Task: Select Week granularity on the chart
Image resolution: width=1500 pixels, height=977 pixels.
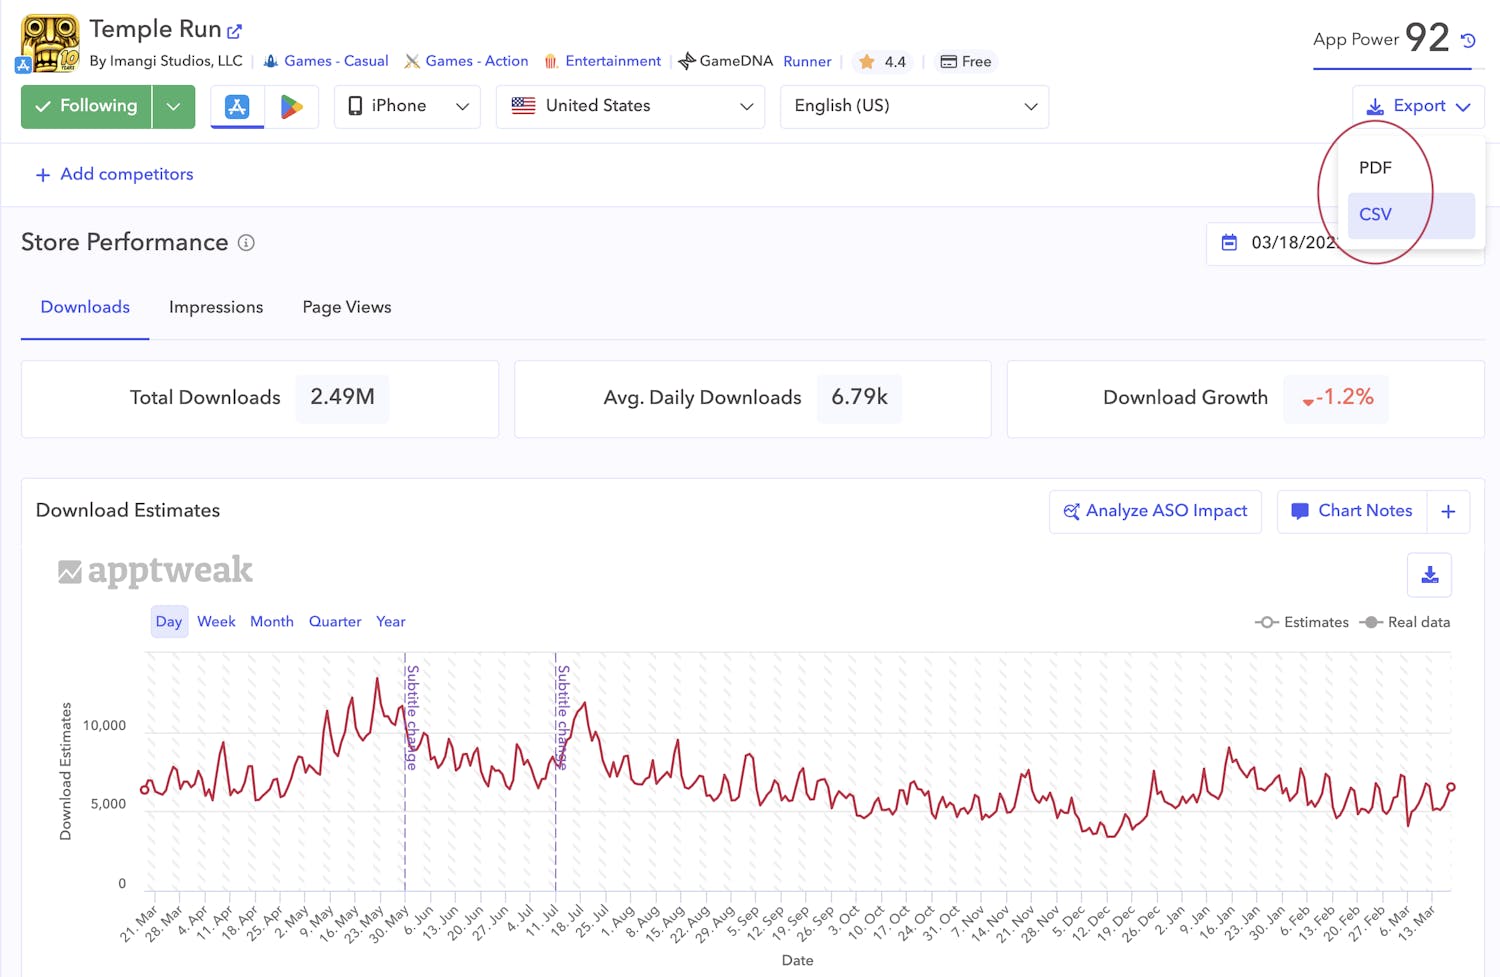Action: pos(216,621)
